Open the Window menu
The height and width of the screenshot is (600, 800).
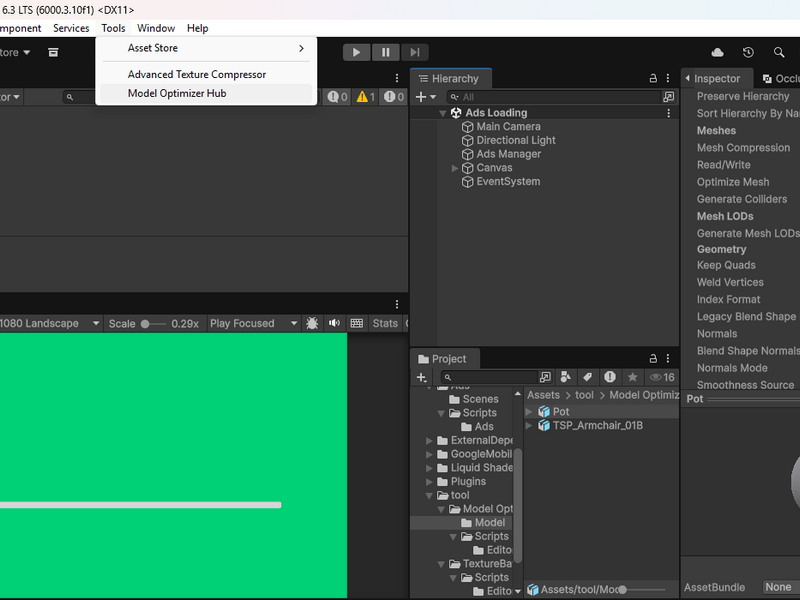[x=156, y=28]
